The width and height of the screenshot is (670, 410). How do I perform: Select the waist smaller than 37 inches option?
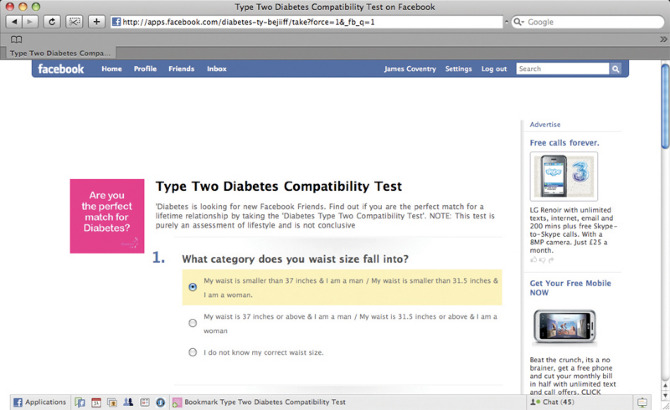click(193, 287)
